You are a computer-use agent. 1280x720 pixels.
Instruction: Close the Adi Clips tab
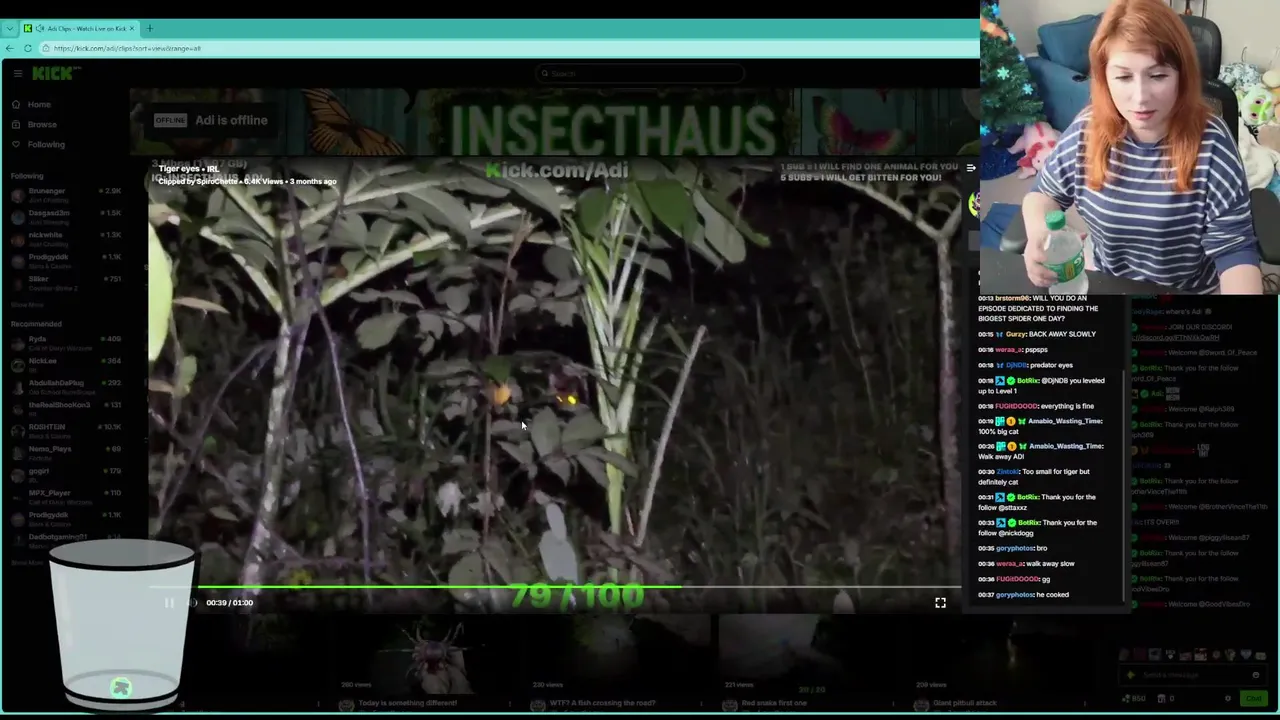tap(133, 28)
